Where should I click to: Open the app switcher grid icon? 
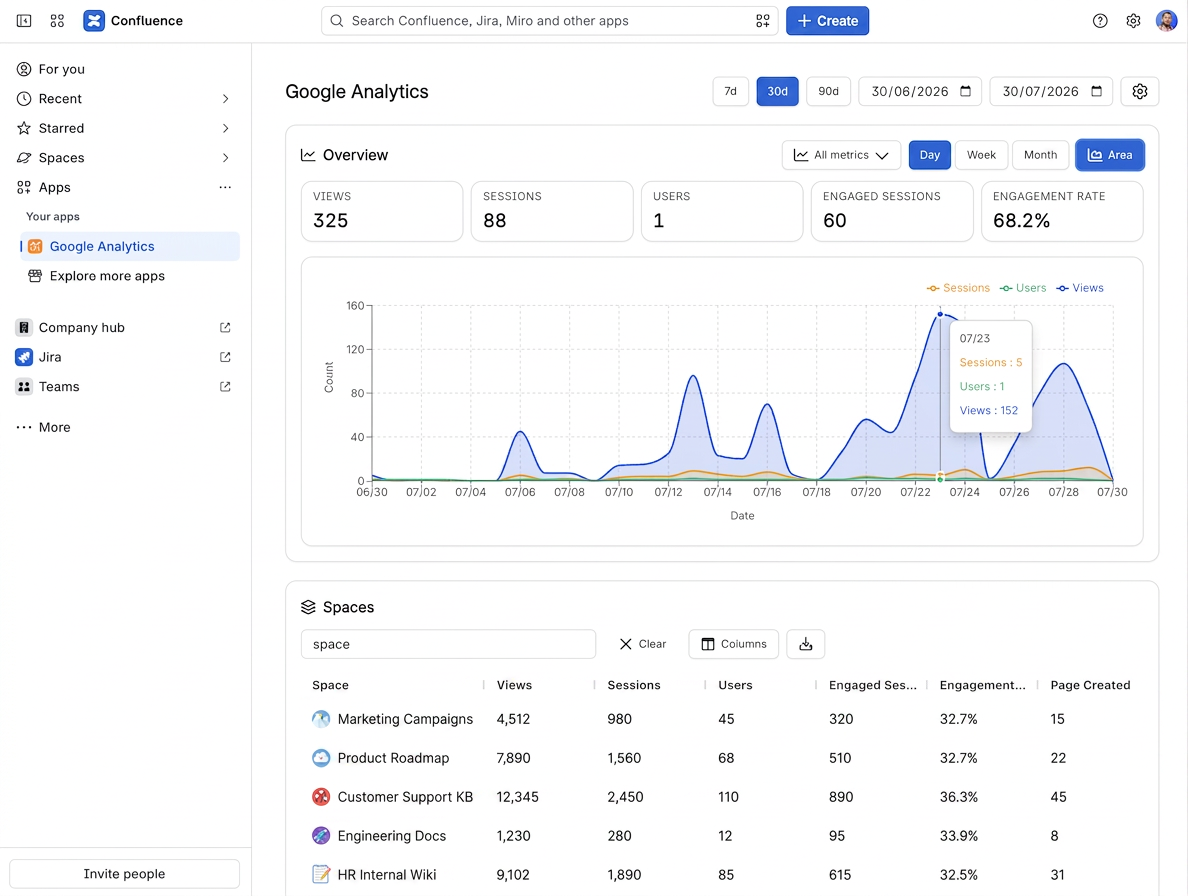[57, 20]
